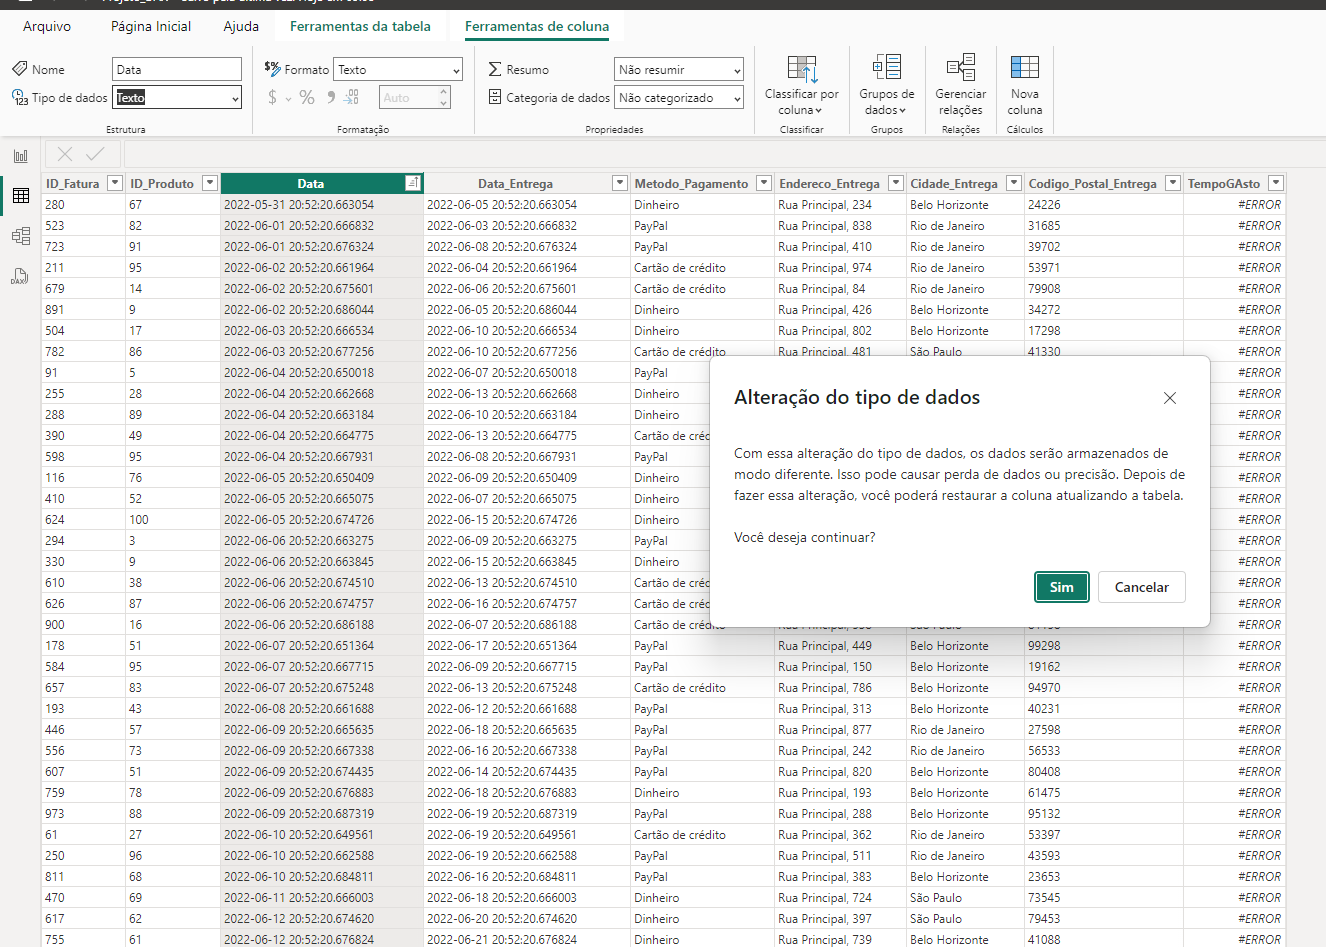Click Cancelar in the dialog
1326x947 pixels.
[x=1142, y=587]
